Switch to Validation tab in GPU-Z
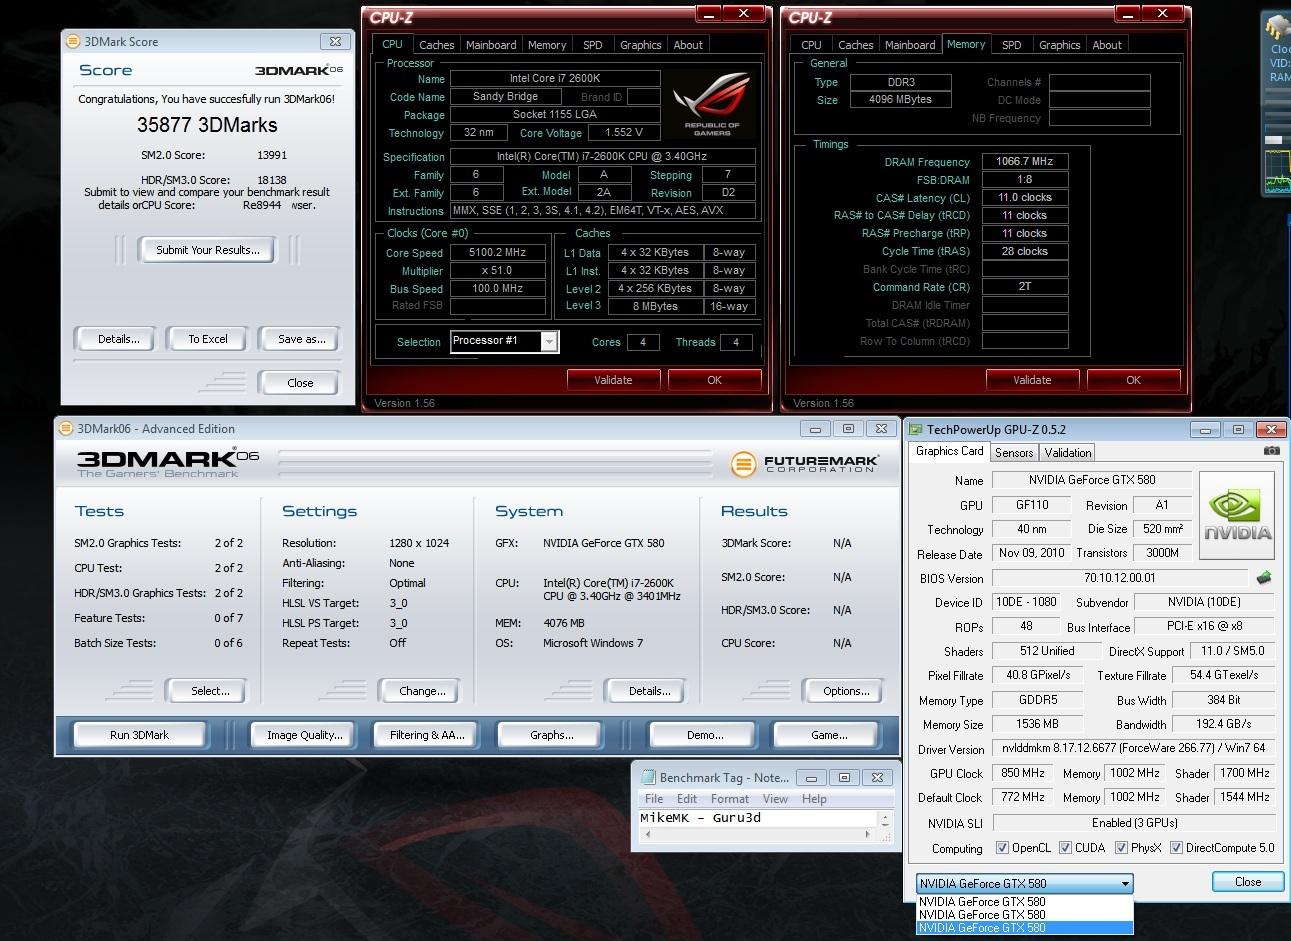Viewport: 1291px width, 941px height. 1068,453
